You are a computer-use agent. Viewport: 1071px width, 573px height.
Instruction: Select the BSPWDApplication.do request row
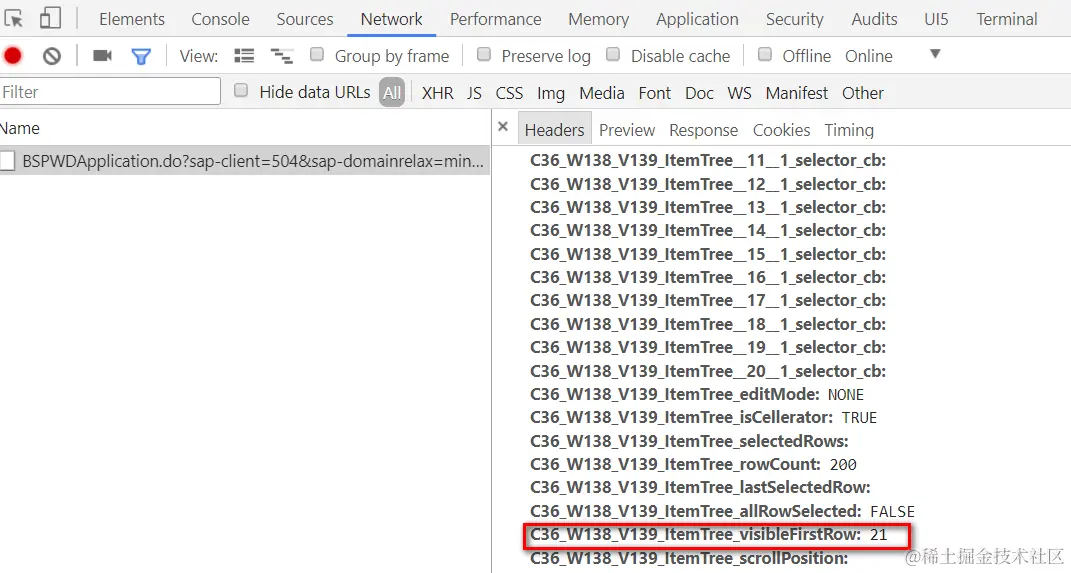tap(245, 160)
